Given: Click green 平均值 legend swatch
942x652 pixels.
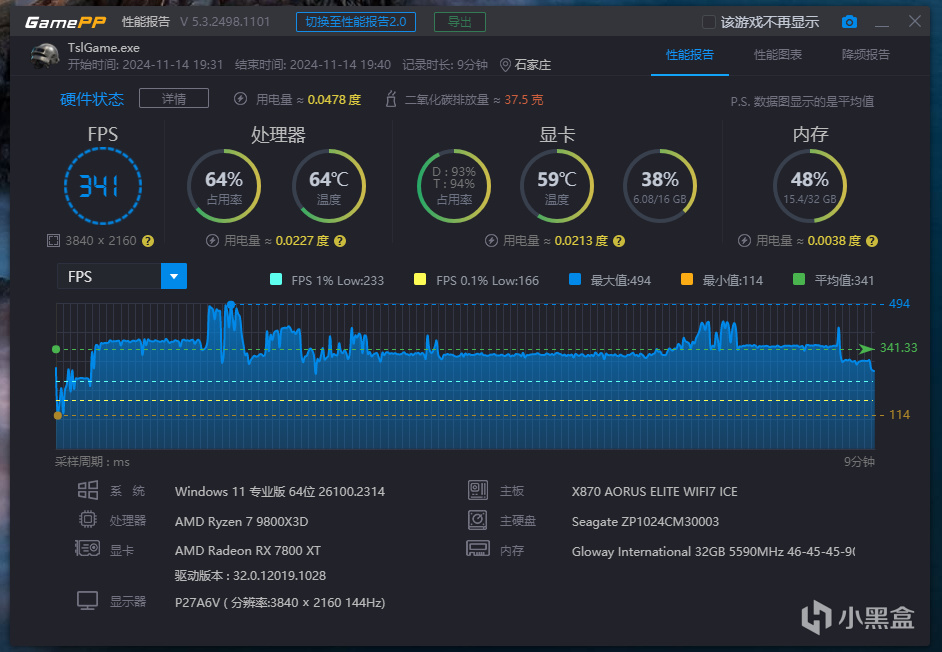Looking at the screenshot, I should click(799, 279).
